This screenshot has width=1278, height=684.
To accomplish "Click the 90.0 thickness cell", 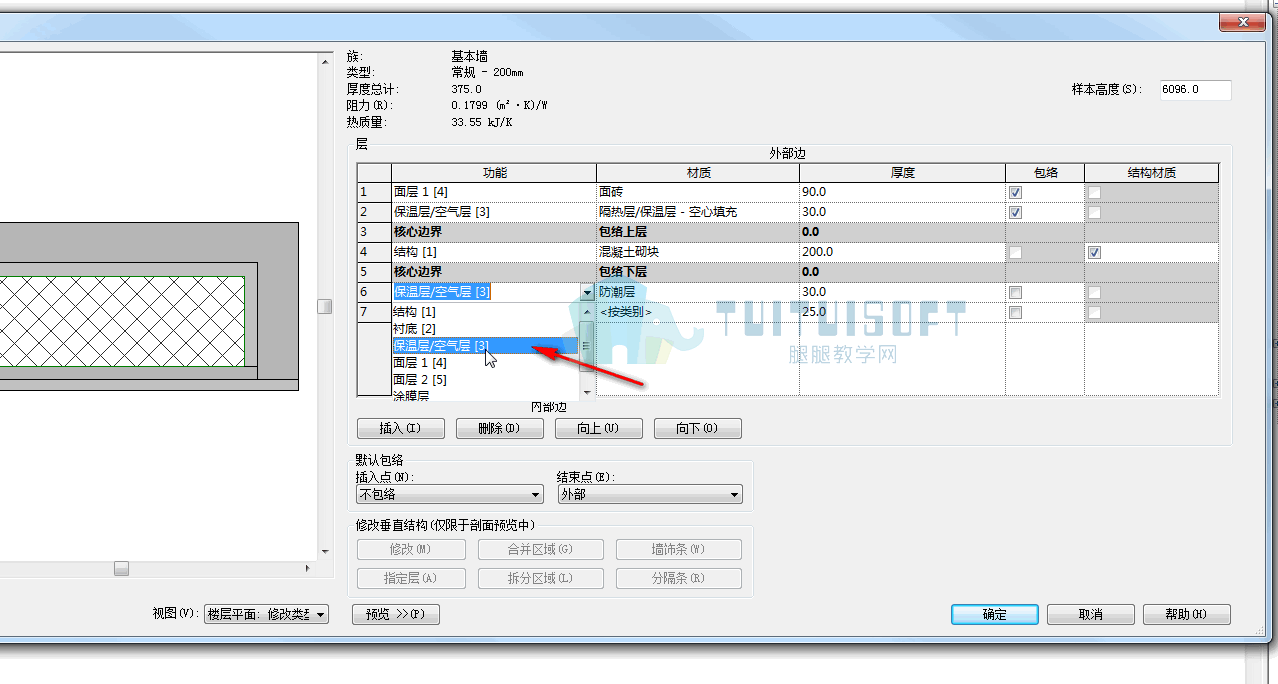I will [902, 192].
